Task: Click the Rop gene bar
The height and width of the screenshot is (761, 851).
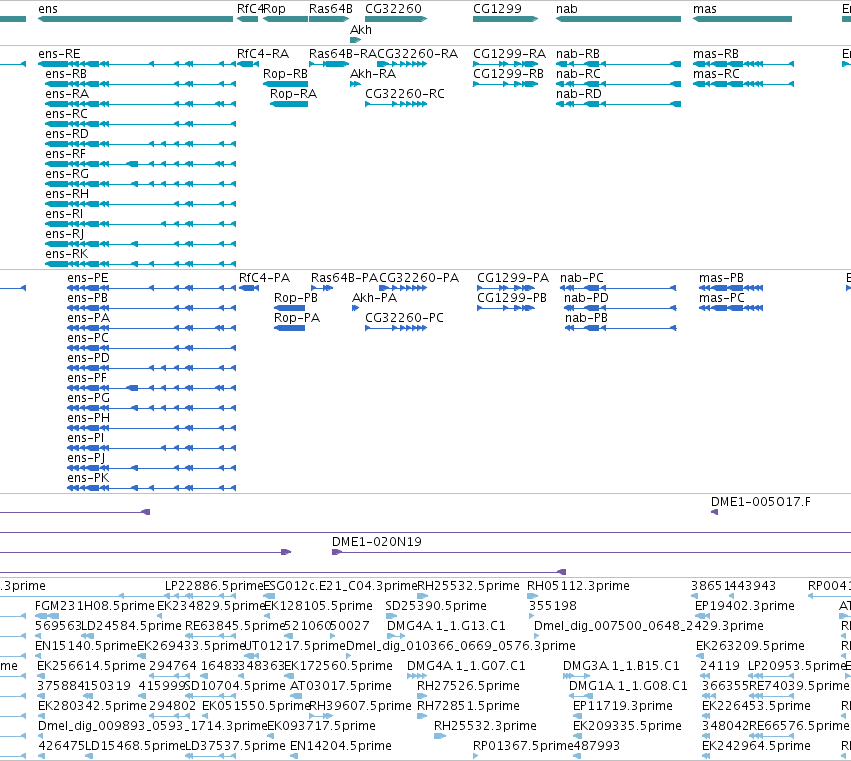Action: pyautogui.click(x=285, y=19)
